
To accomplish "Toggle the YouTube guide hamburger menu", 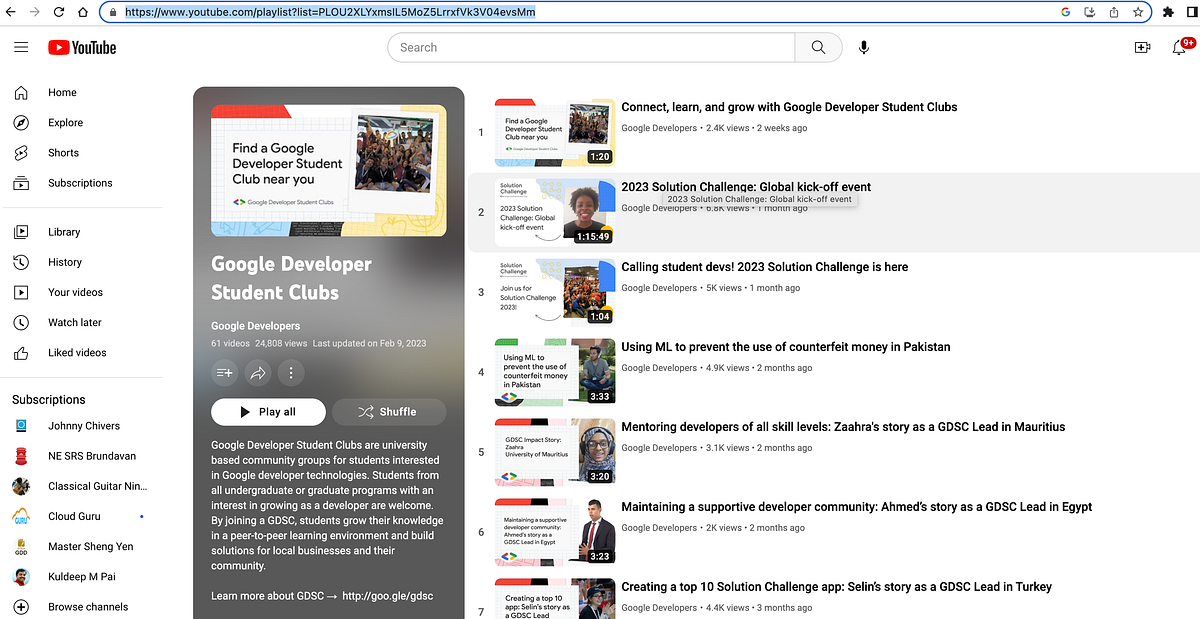I will 21,46.
